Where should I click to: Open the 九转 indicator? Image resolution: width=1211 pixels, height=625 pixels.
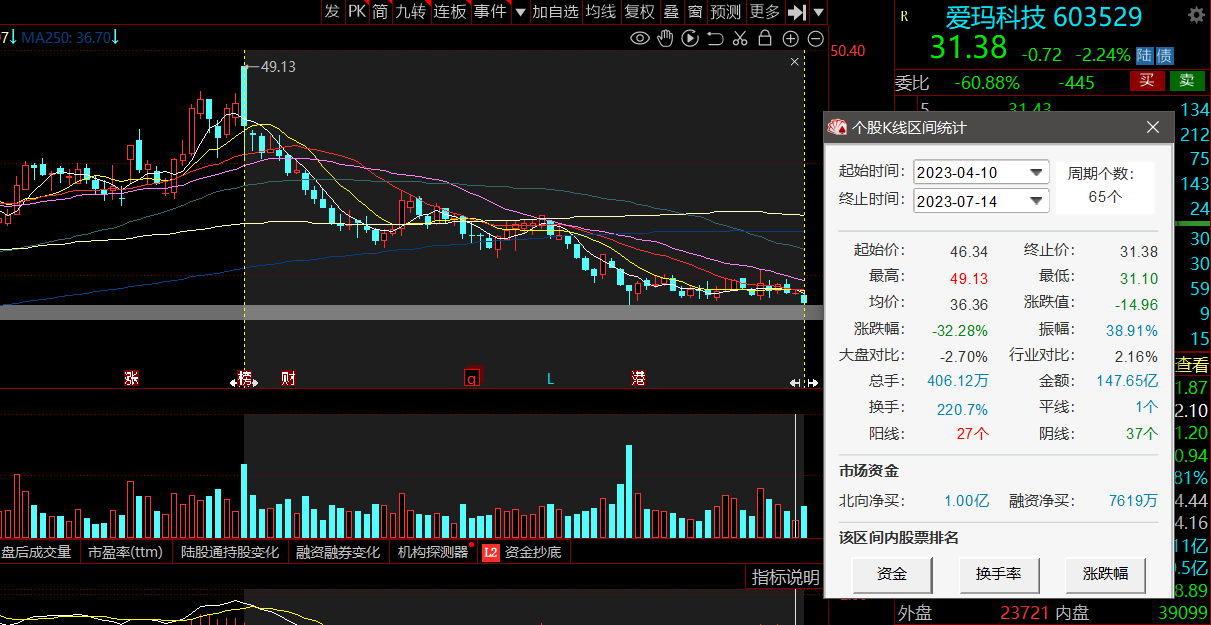[410, 12]
